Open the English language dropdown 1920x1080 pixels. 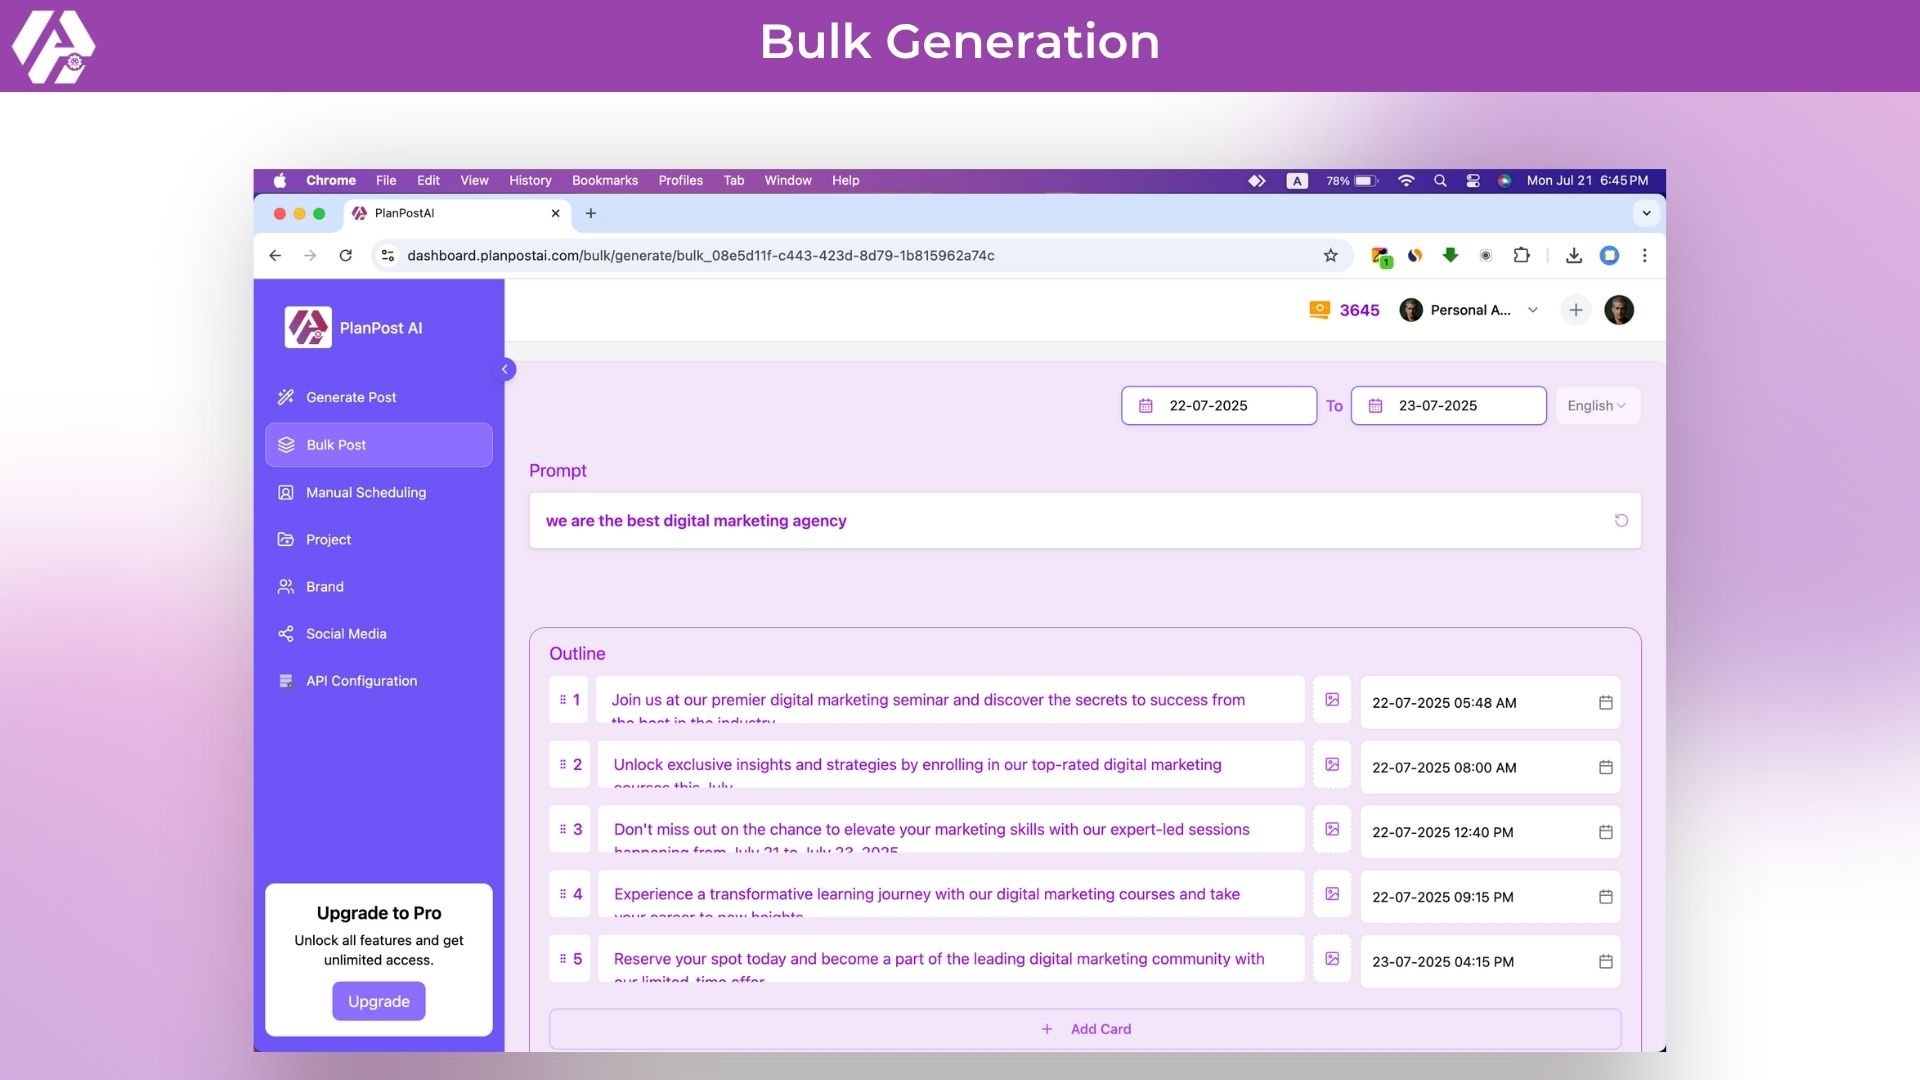tap(1596, 406)
